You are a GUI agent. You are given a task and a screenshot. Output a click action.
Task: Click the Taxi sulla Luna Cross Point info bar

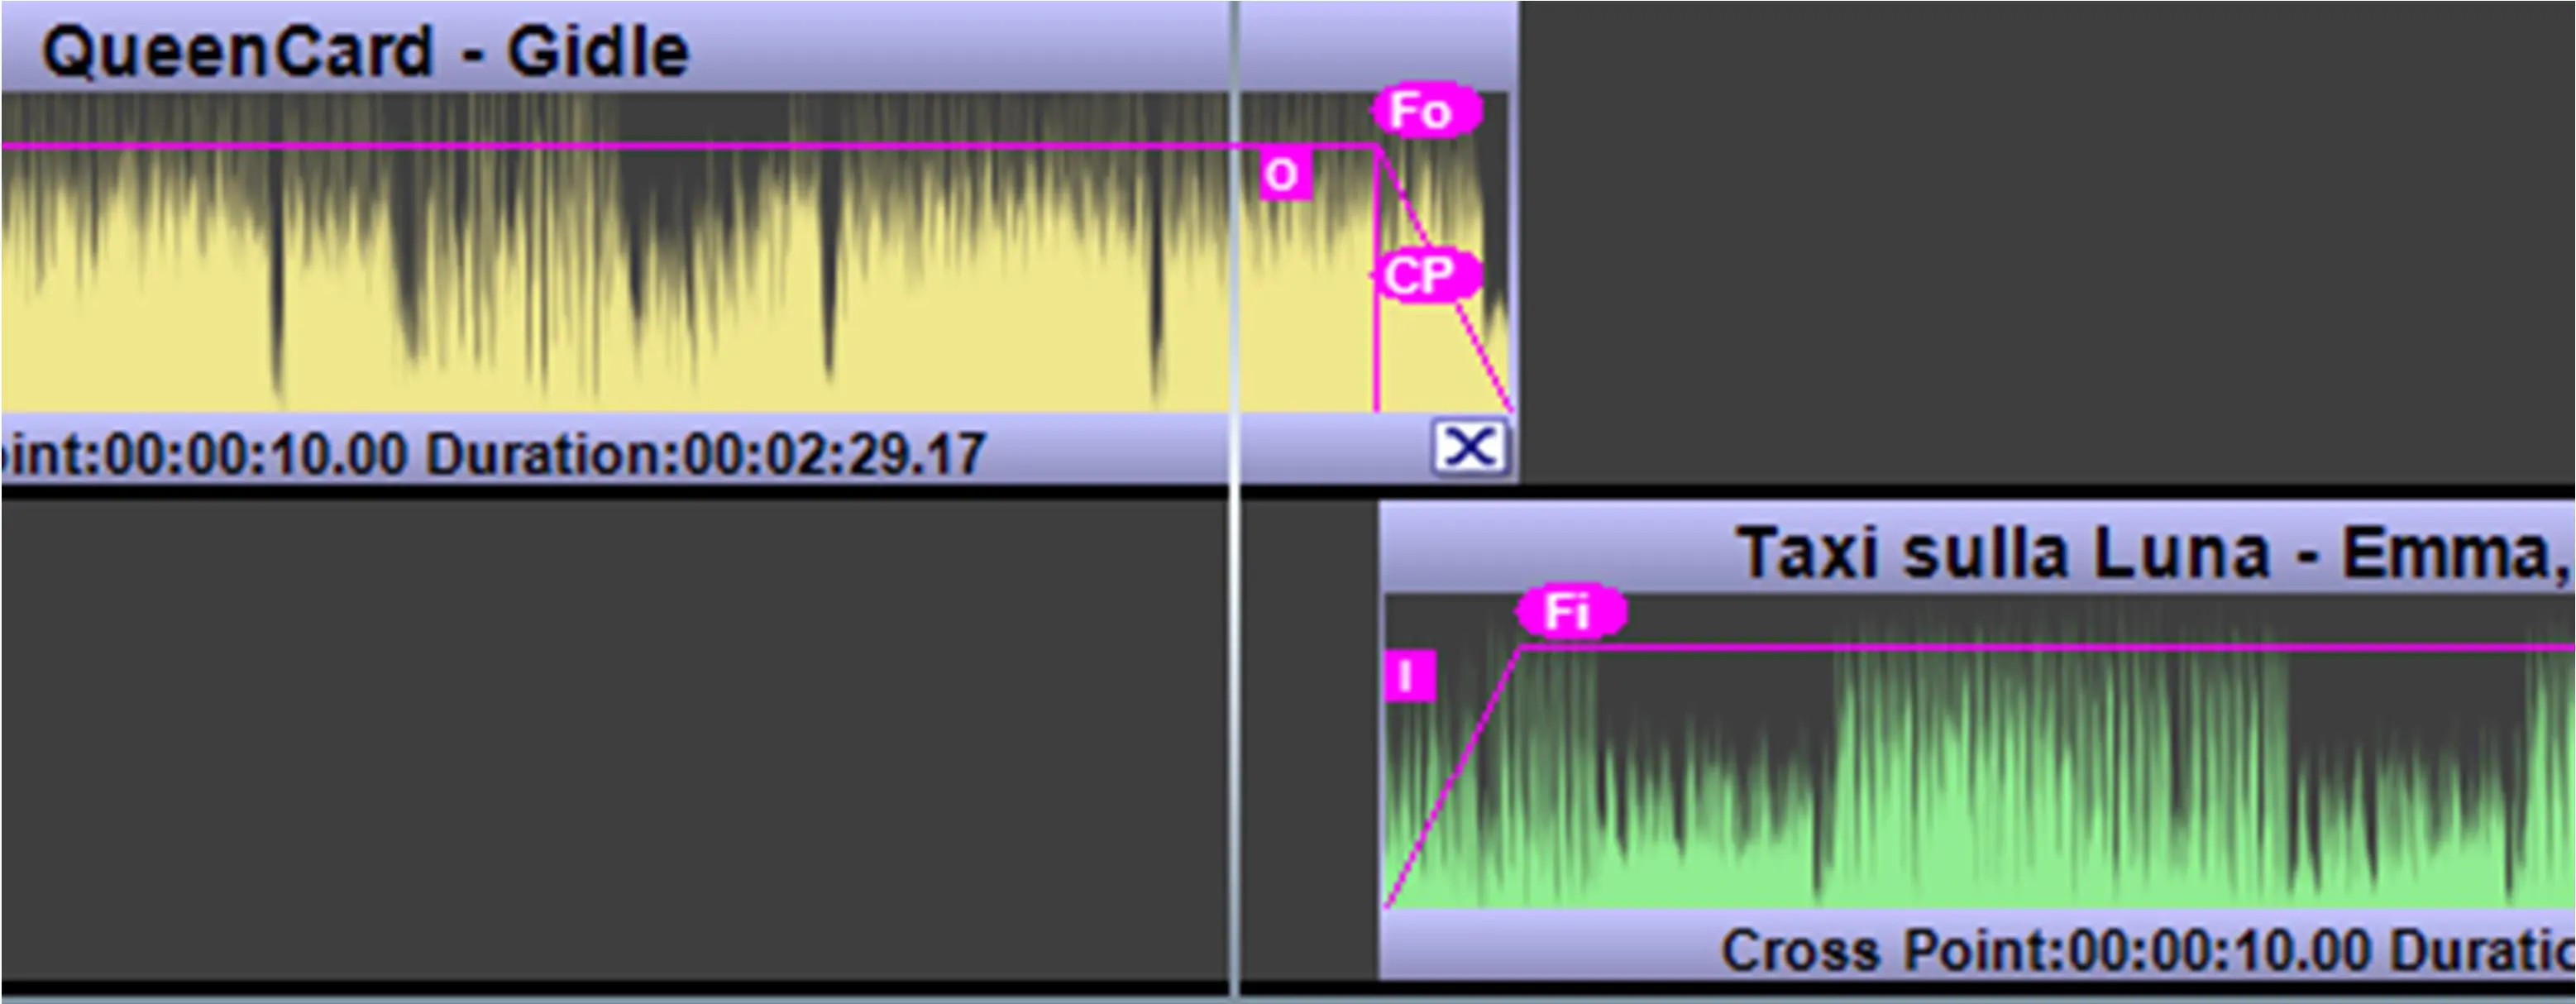coord(1977,946)
